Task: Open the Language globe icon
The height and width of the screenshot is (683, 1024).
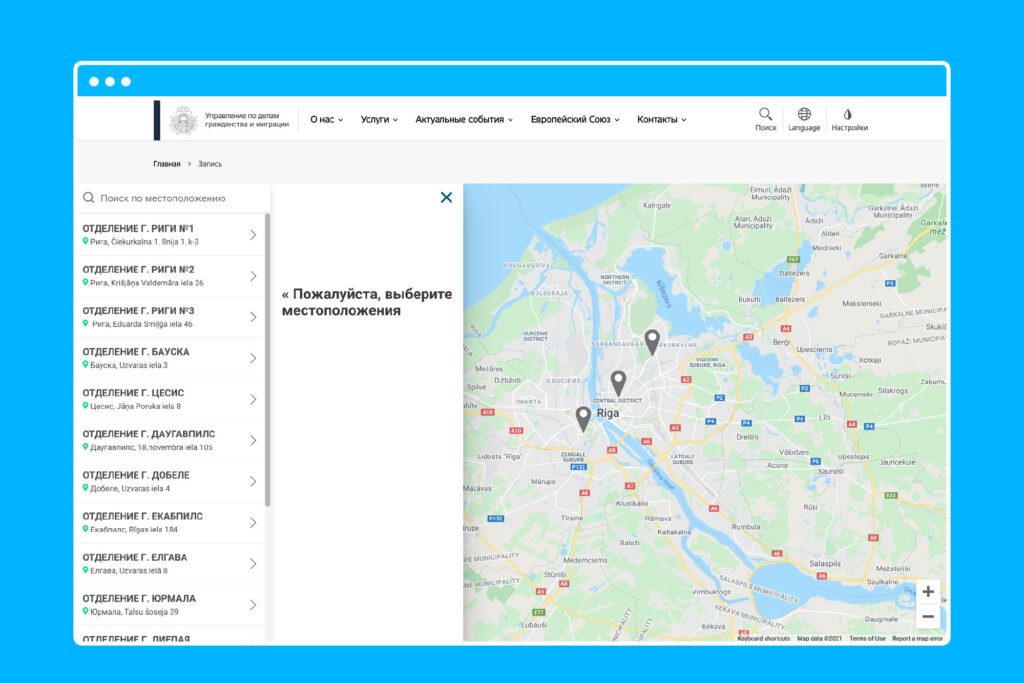Action: coord(804,114)
